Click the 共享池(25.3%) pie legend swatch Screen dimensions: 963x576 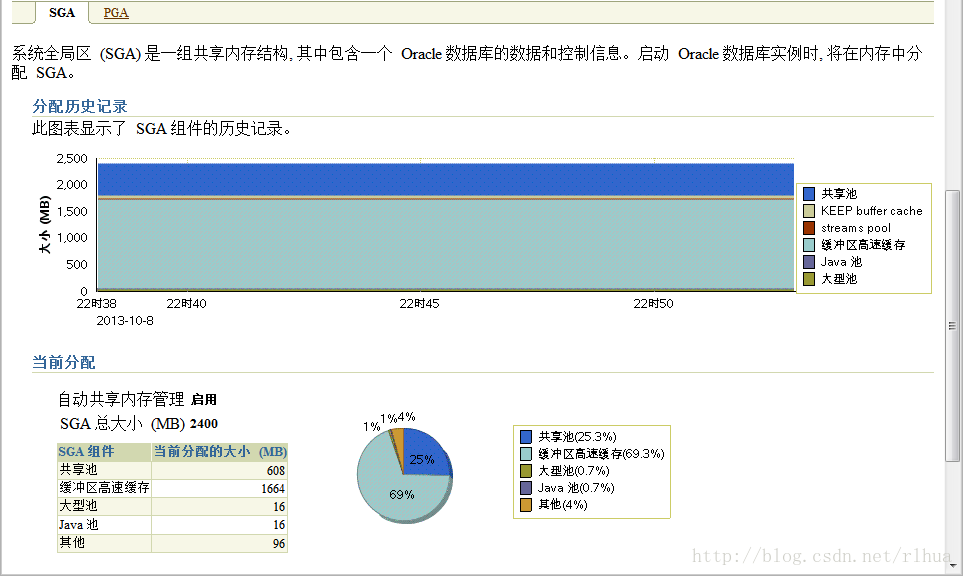(526, 437)
